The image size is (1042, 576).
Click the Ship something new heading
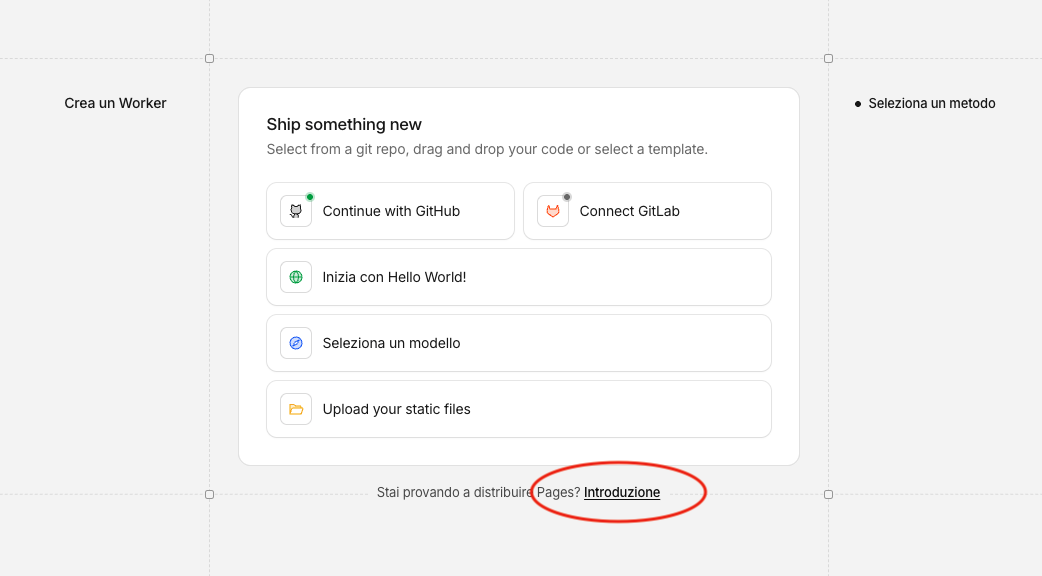coord(344,125)
